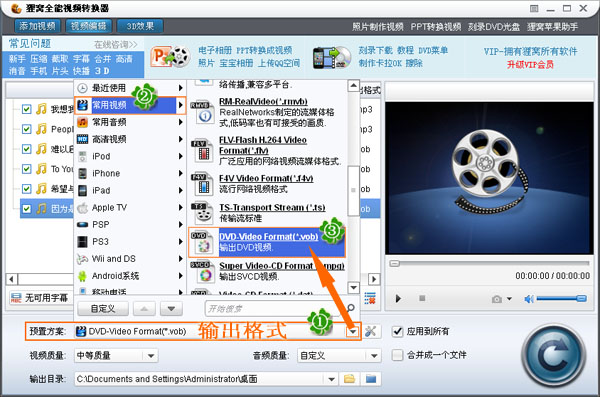Click the 升级VIP会员 upgrade link
The image size is (600, 397).
tap(530, 64)
